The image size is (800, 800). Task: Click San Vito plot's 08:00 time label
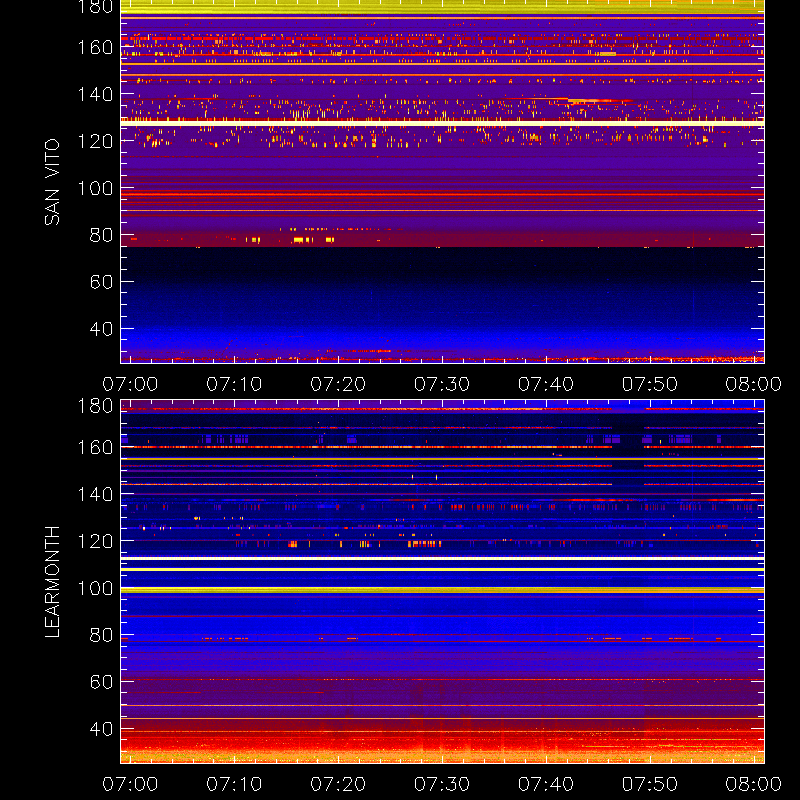(754, 384)
